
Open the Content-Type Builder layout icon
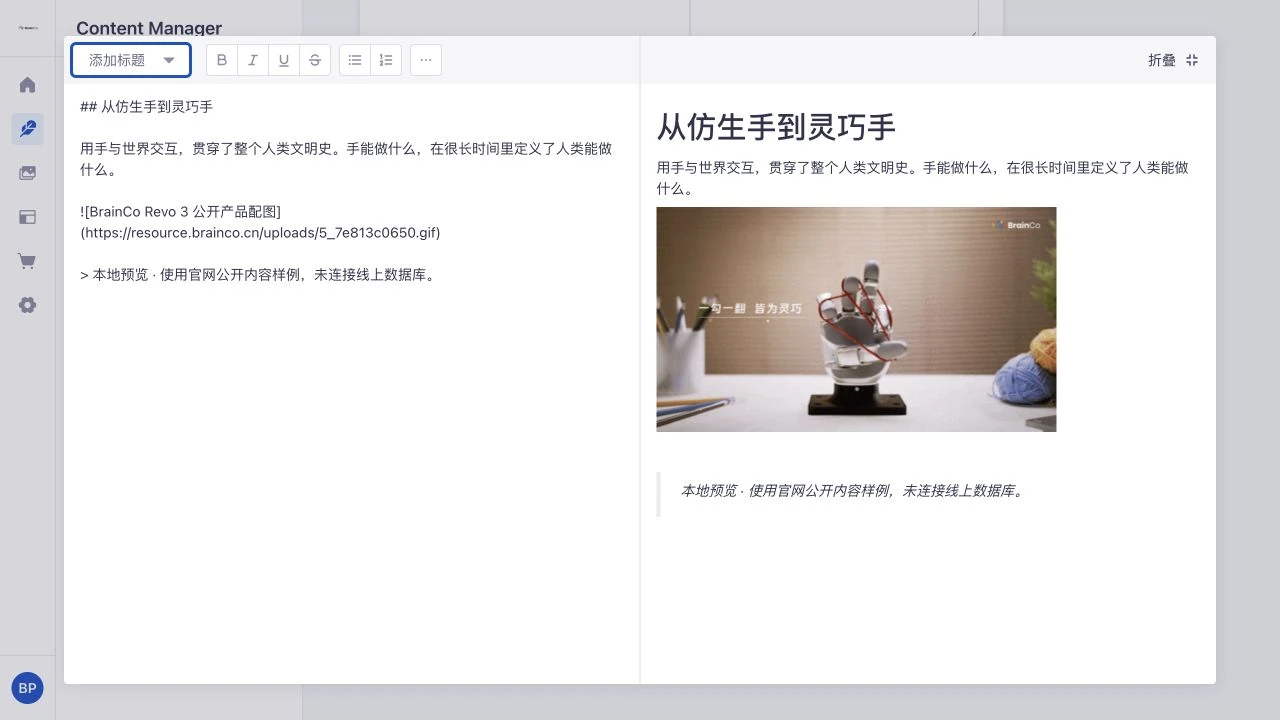coord(28,217)
